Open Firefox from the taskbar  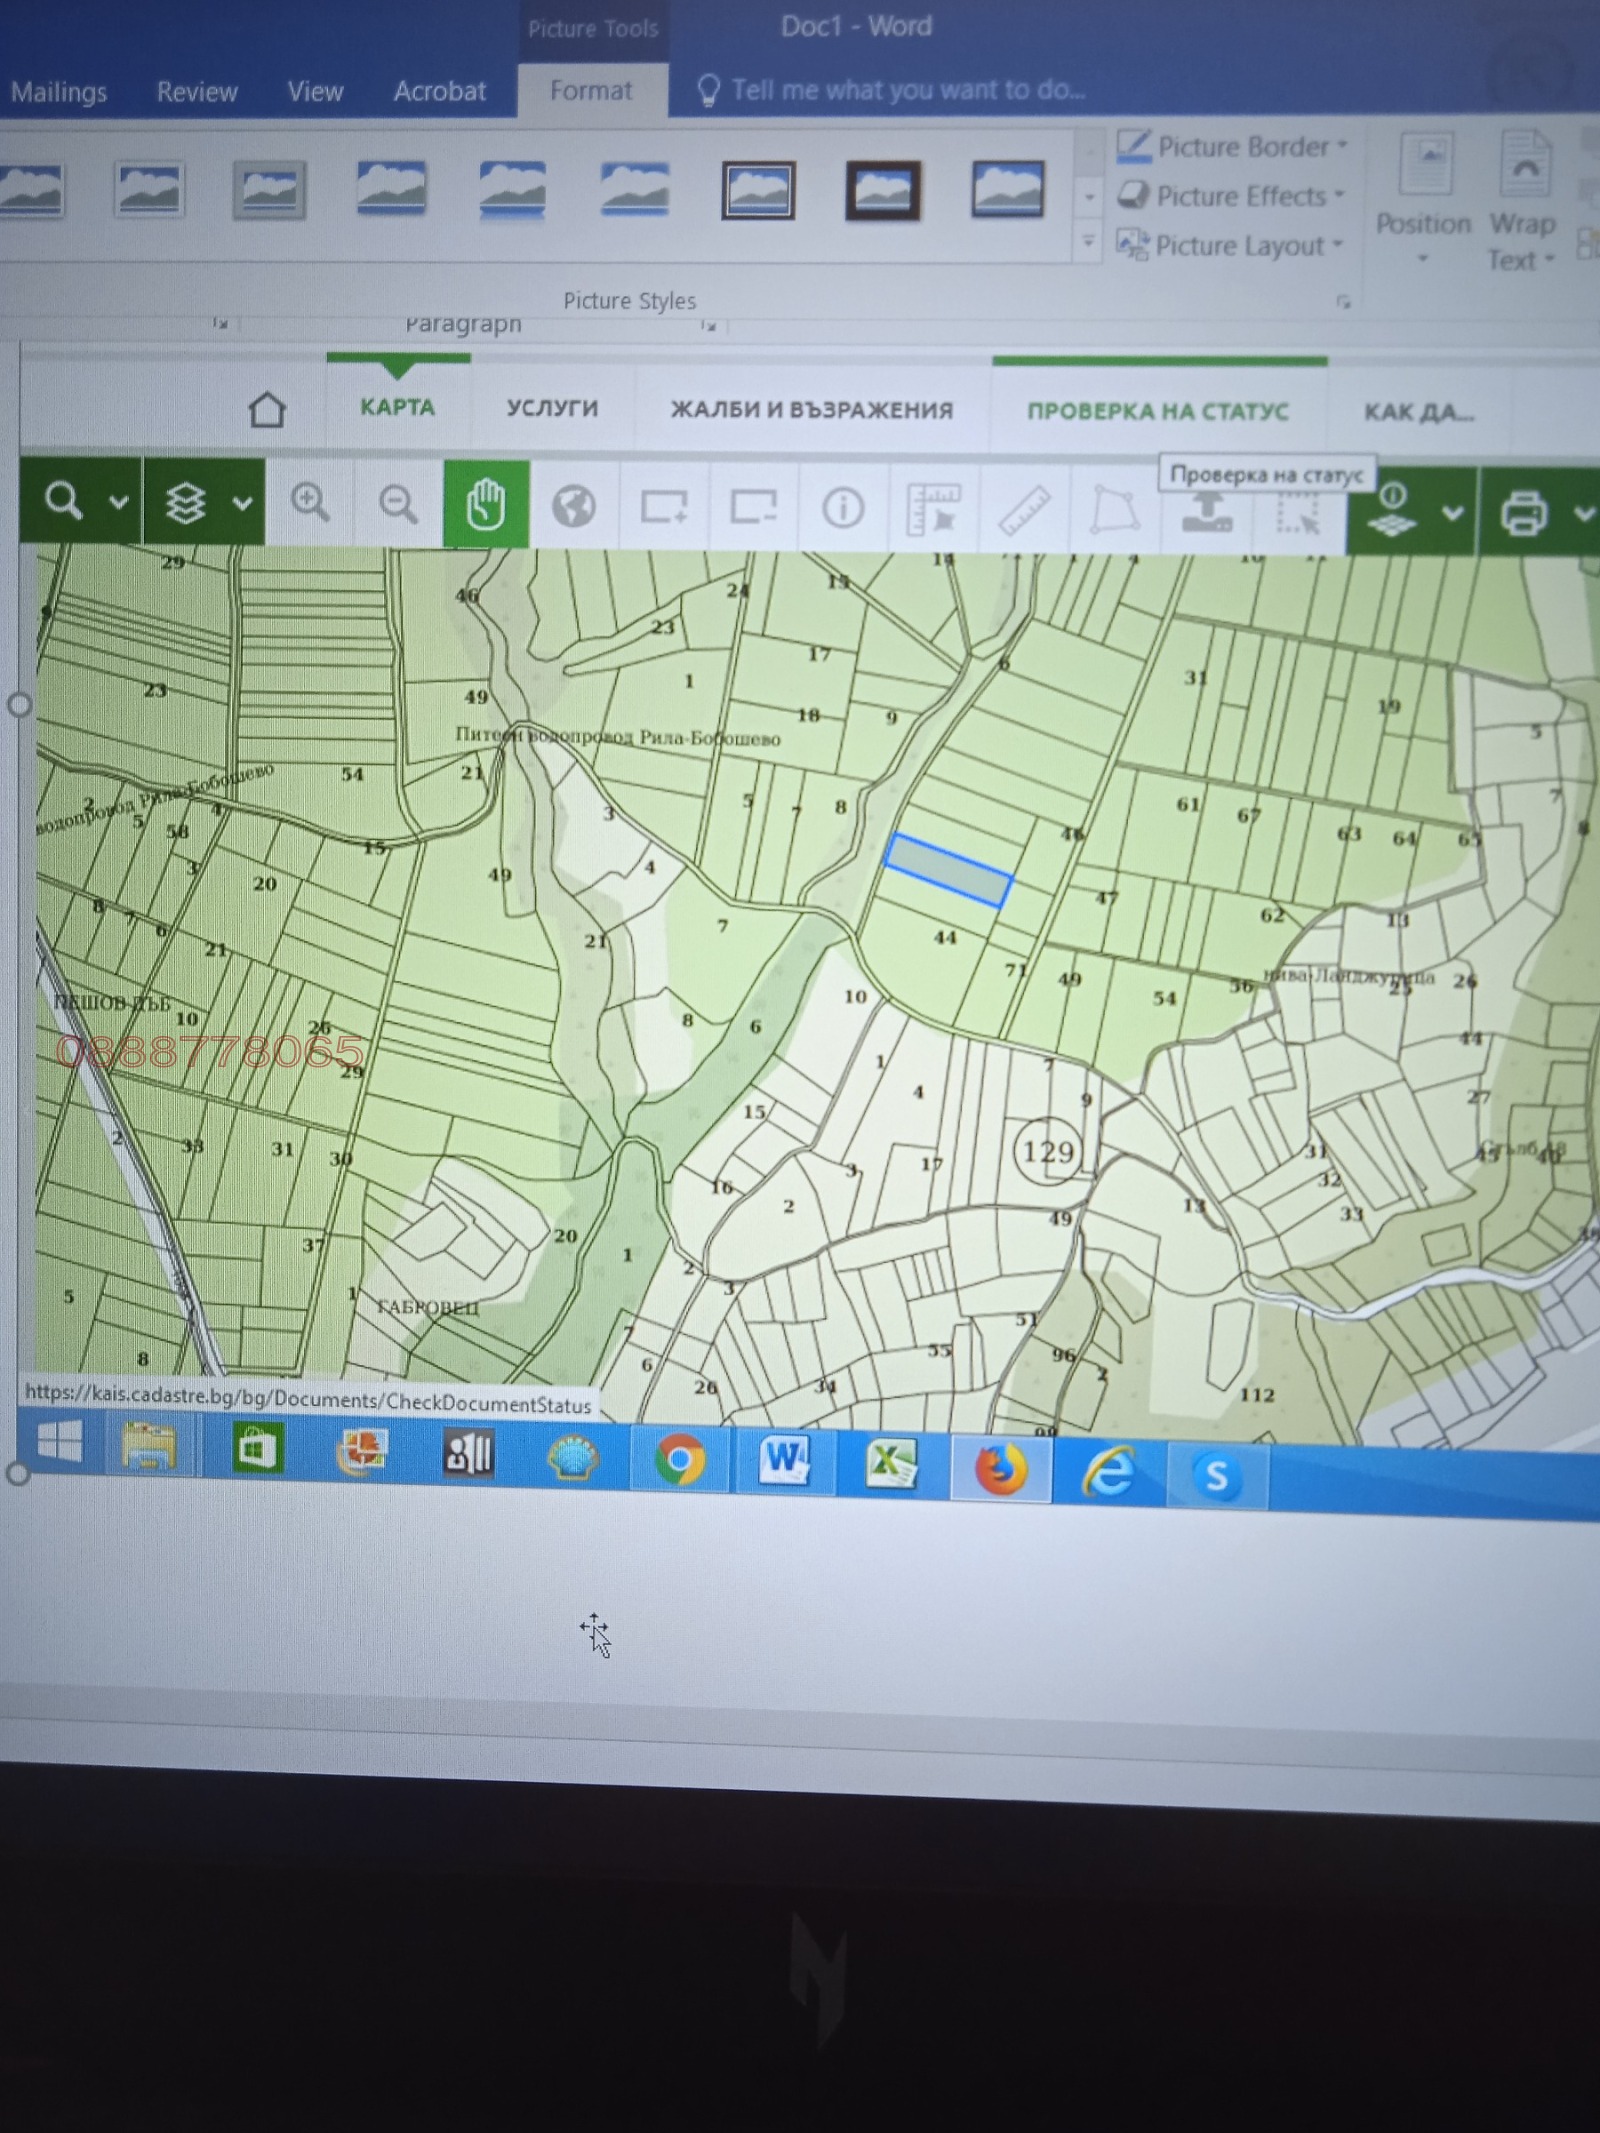coord(1001,1470)
